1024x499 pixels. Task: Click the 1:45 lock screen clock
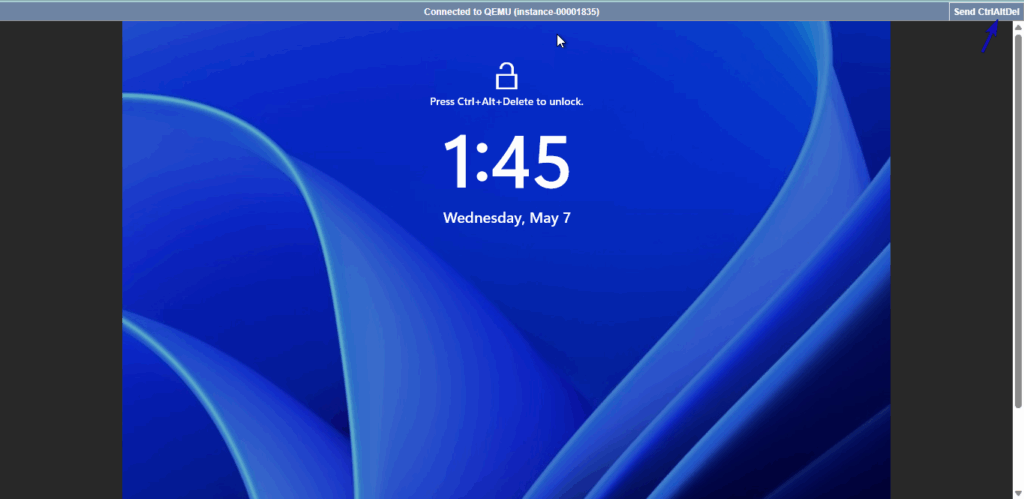point(506,163)
